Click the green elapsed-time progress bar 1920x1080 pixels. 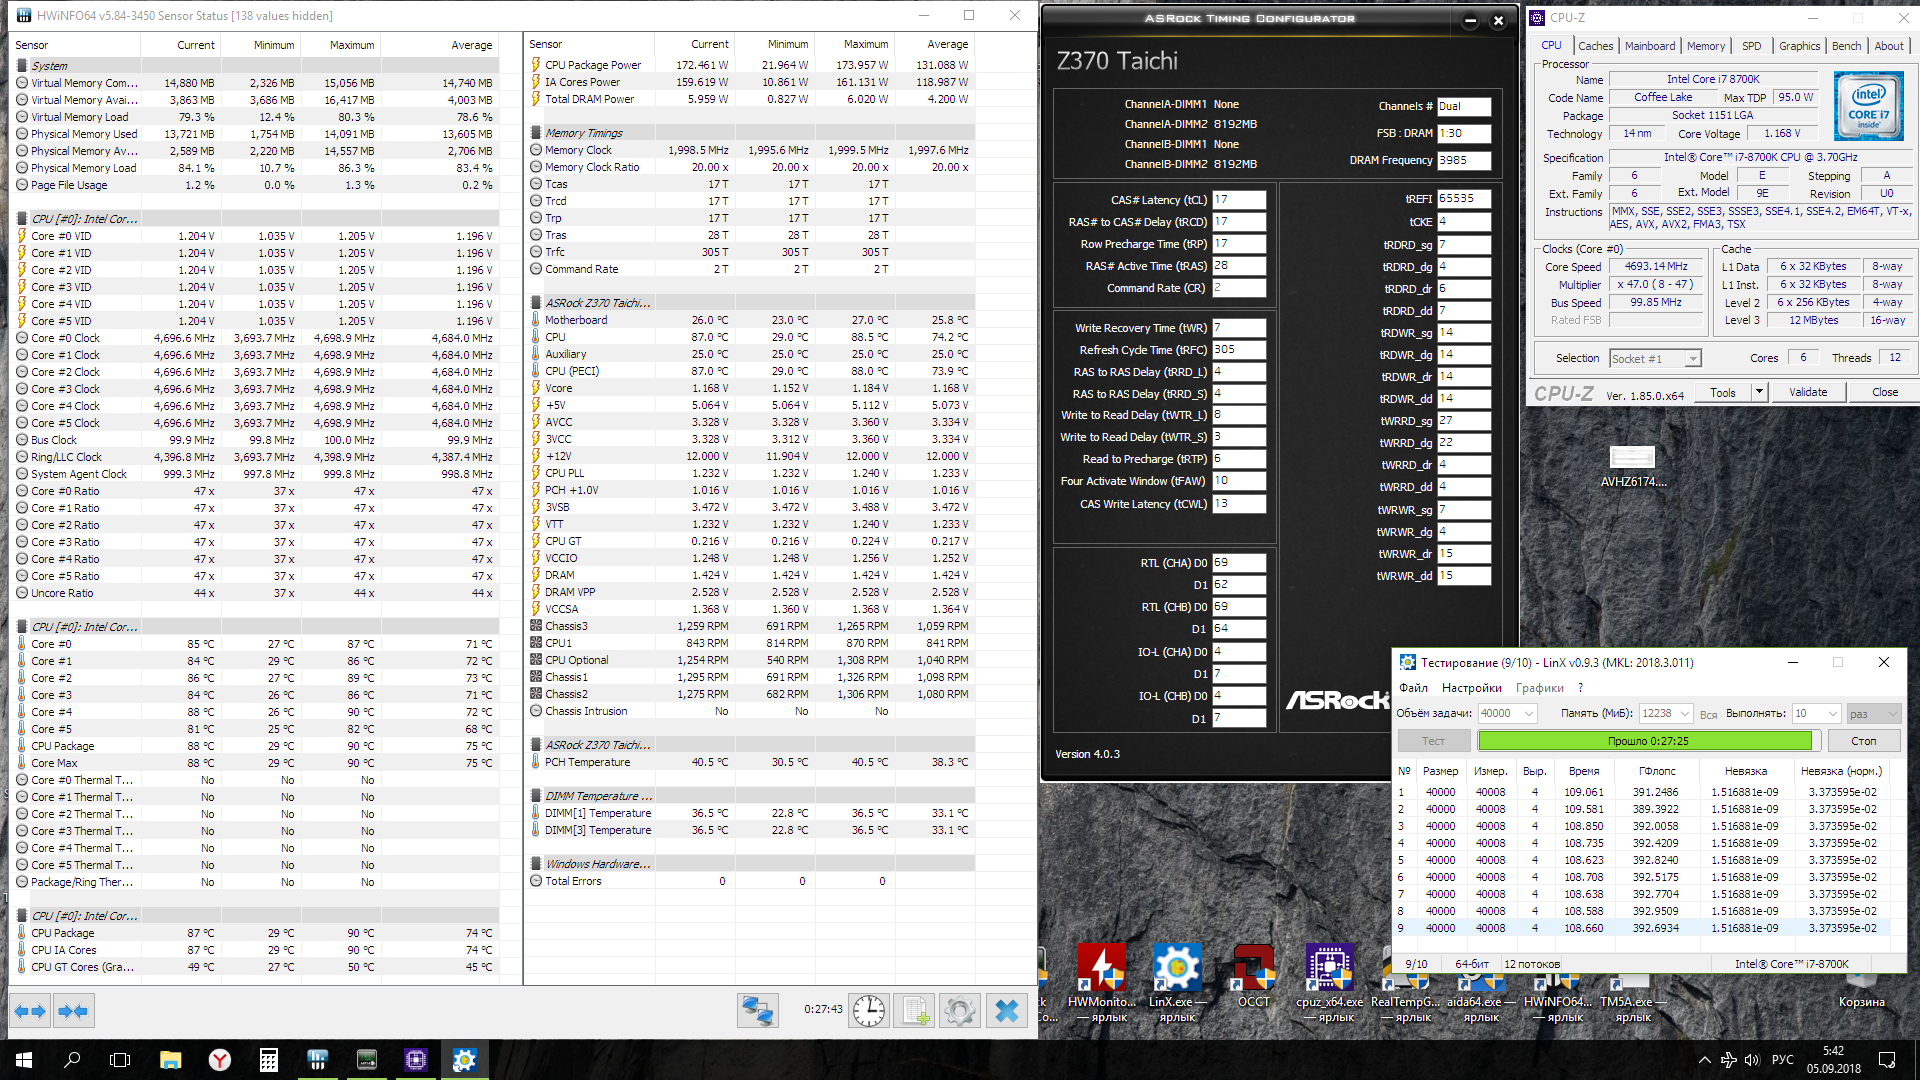[1645, 741]
